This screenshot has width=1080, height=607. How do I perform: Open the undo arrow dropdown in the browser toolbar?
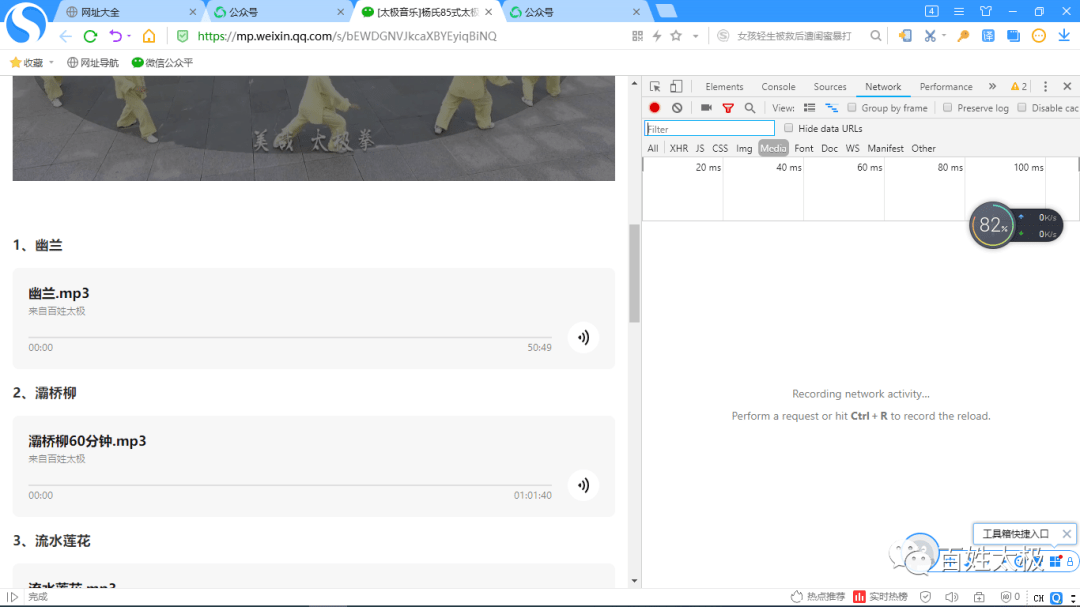click(x=129, y=36)
